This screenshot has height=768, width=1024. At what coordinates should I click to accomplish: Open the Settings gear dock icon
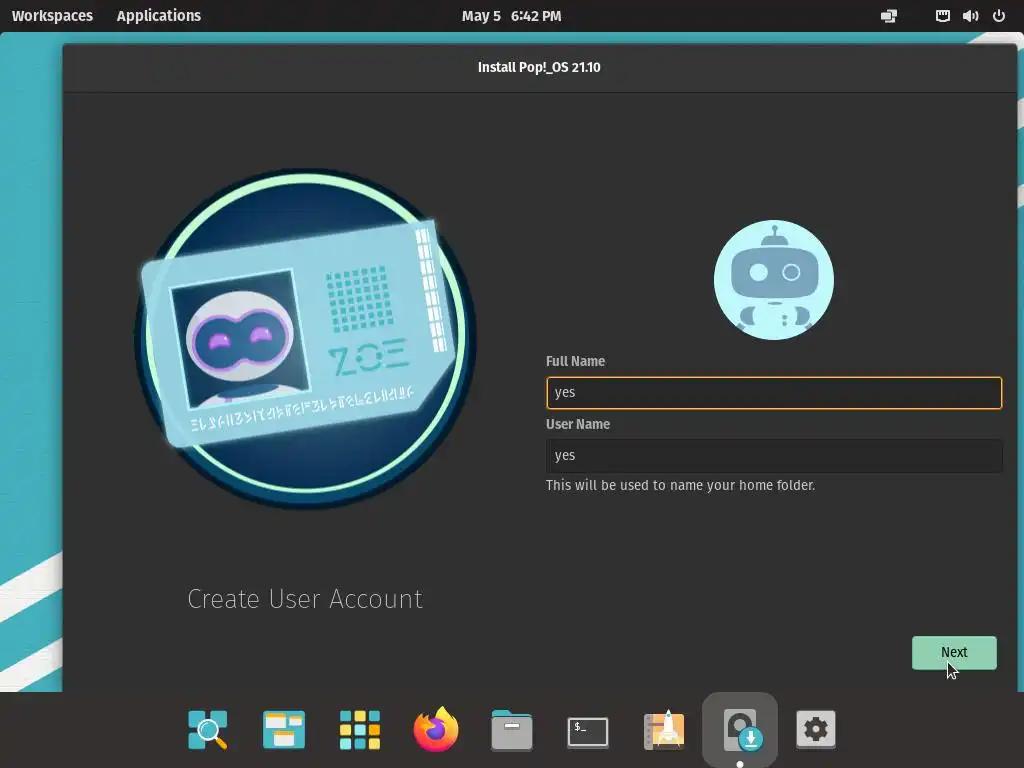816,729
